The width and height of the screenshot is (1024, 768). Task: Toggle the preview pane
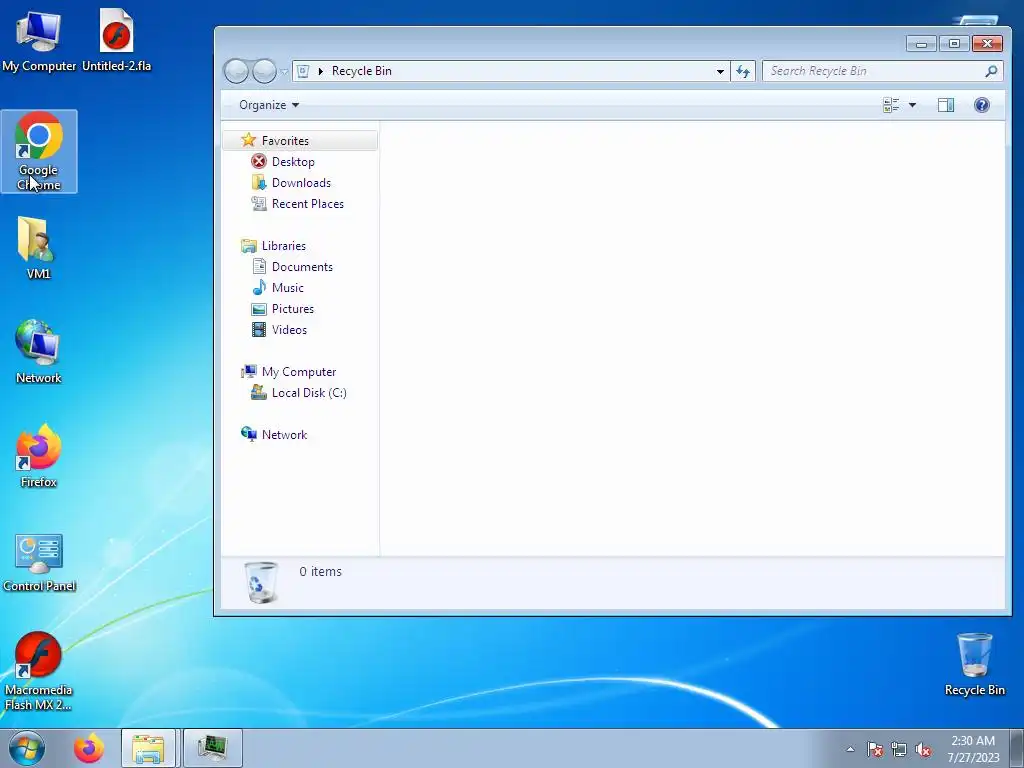pos(946,105)
